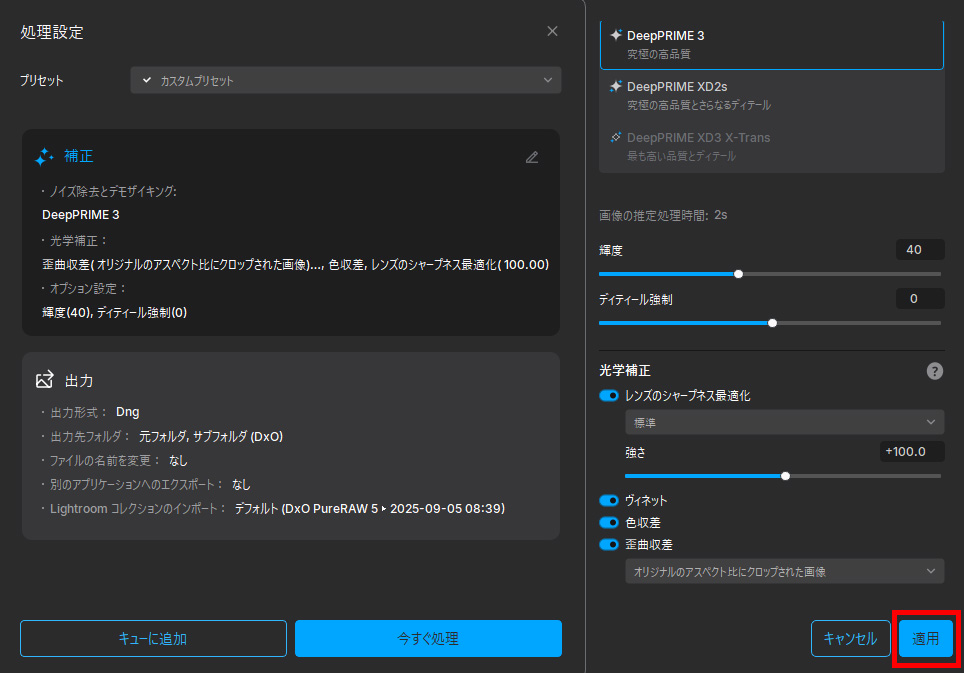Click the 出力 section heading
Screen dimensions: 964x673
click(79, 381)
